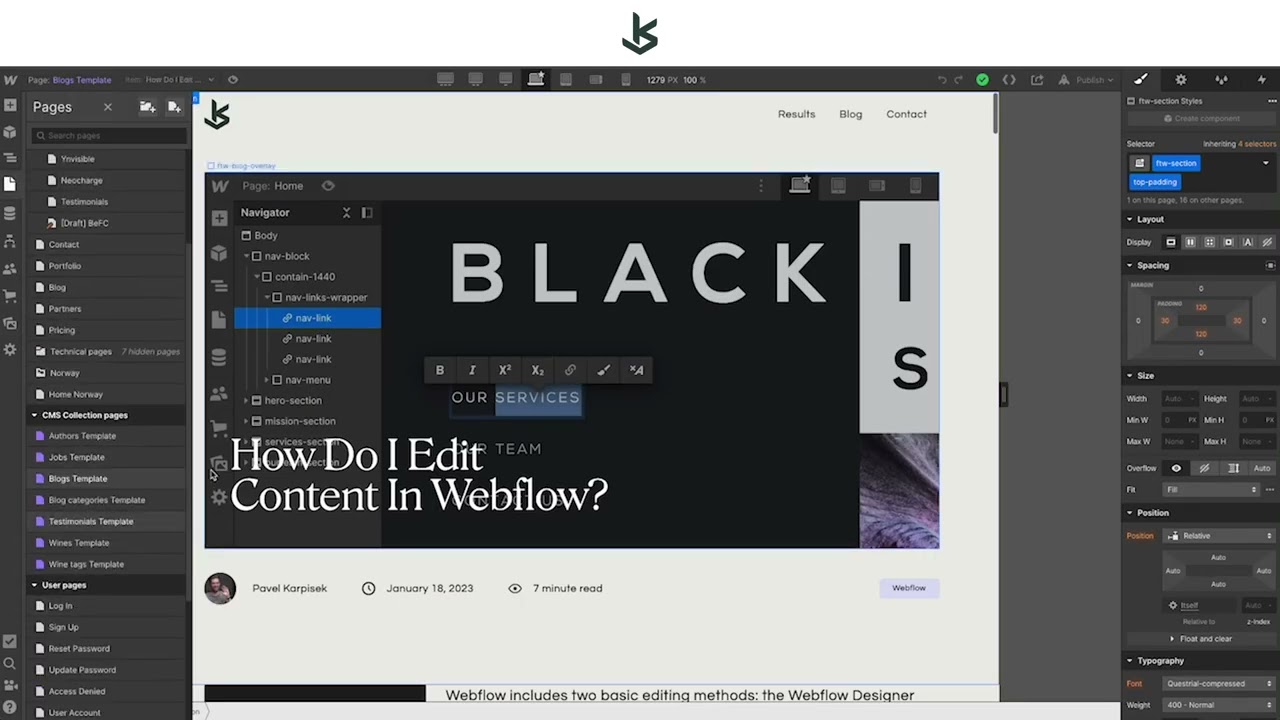
Task: Click the Search pages field
Action: [x=108, y=135]
